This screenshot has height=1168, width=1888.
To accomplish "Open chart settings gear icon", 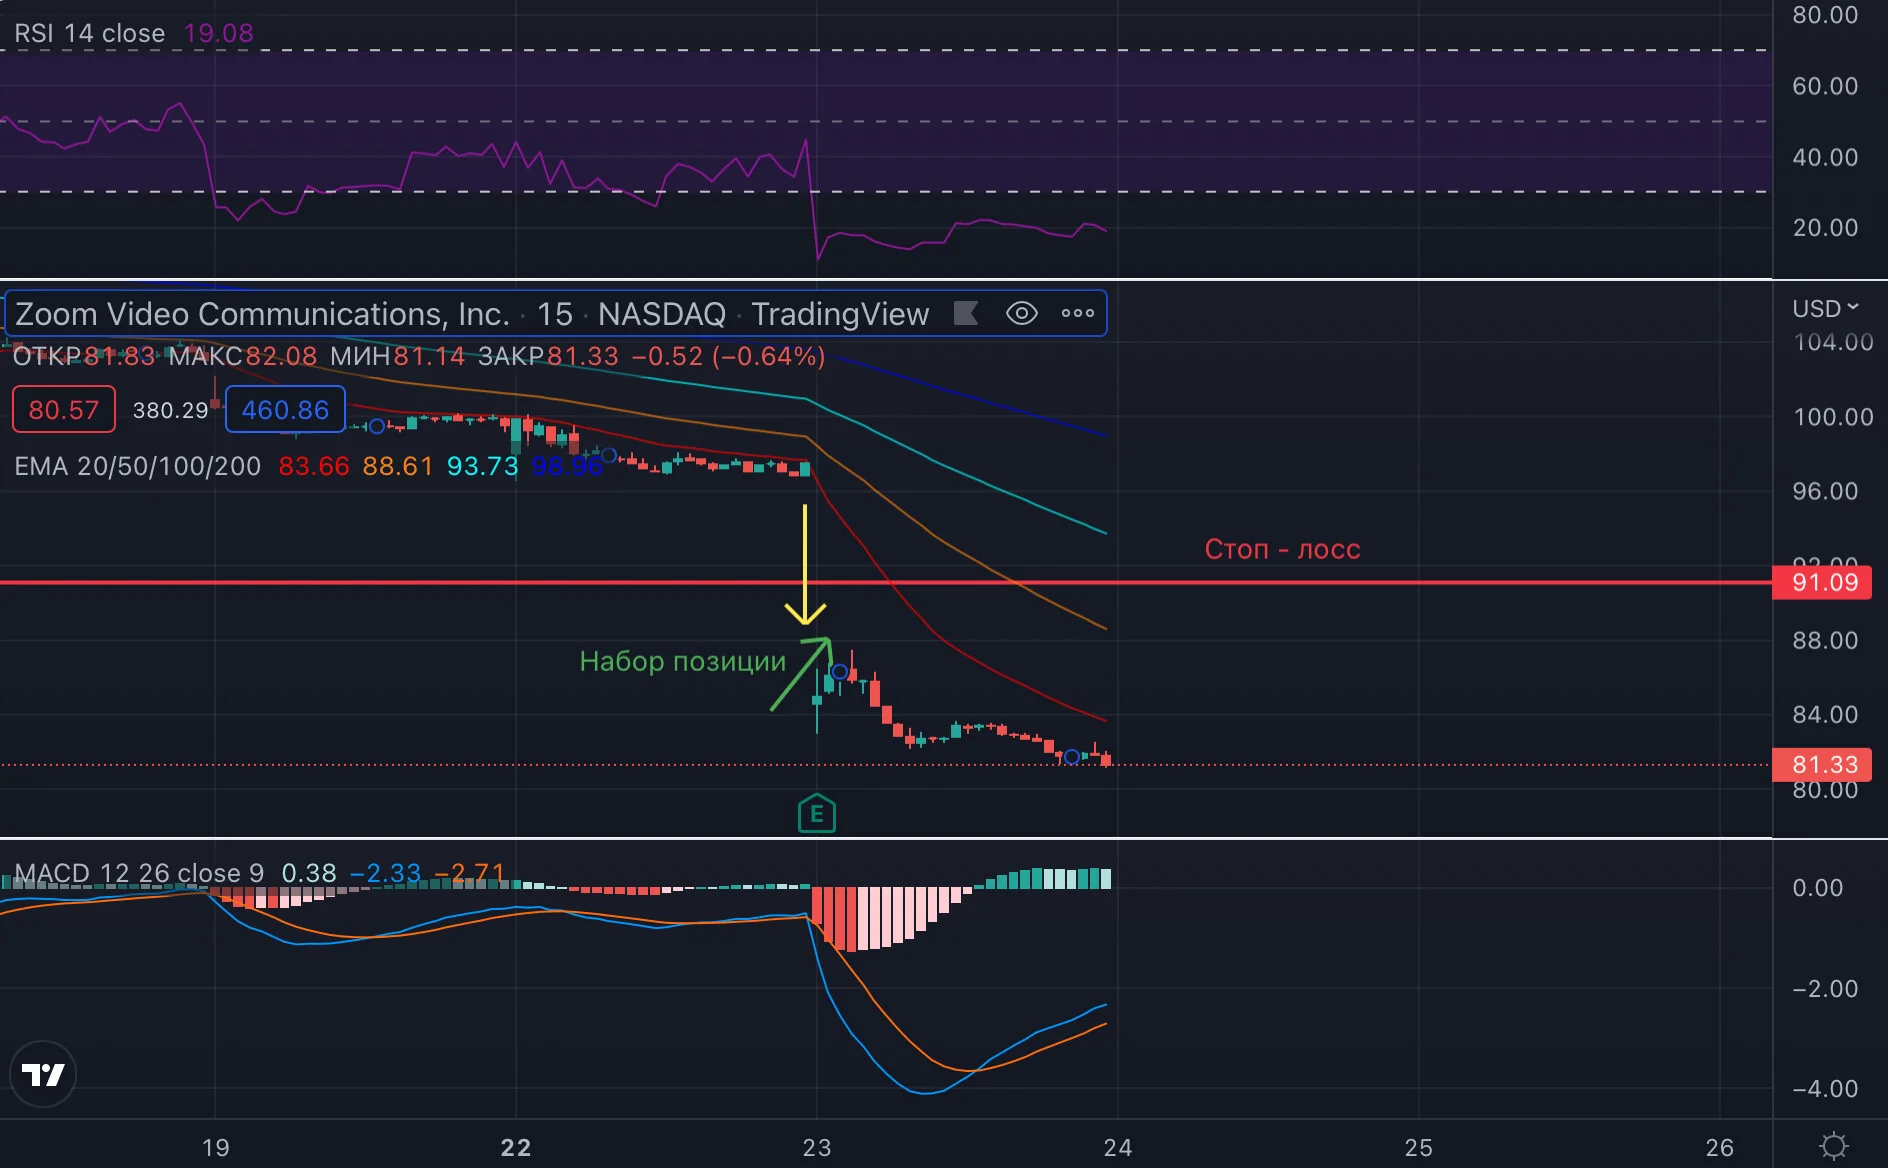I will pyautogui.click(x=1834, y=1146).
